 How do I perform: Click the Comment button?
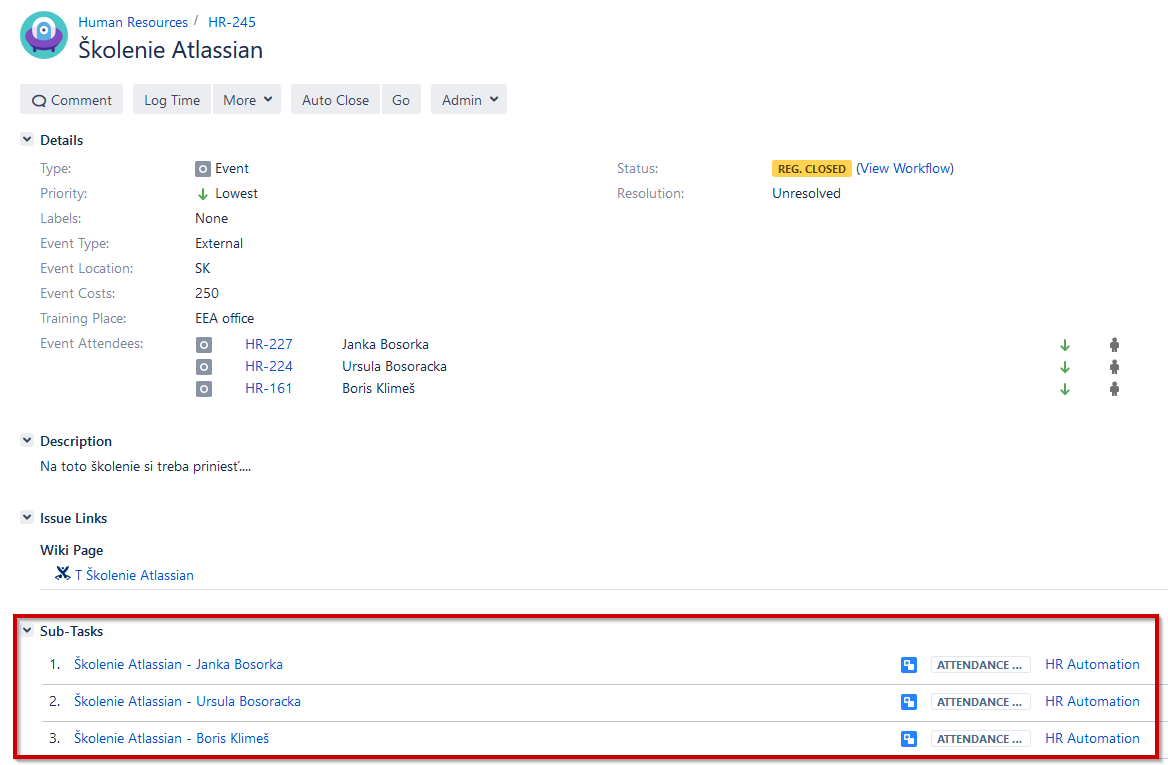click(71, 100)
